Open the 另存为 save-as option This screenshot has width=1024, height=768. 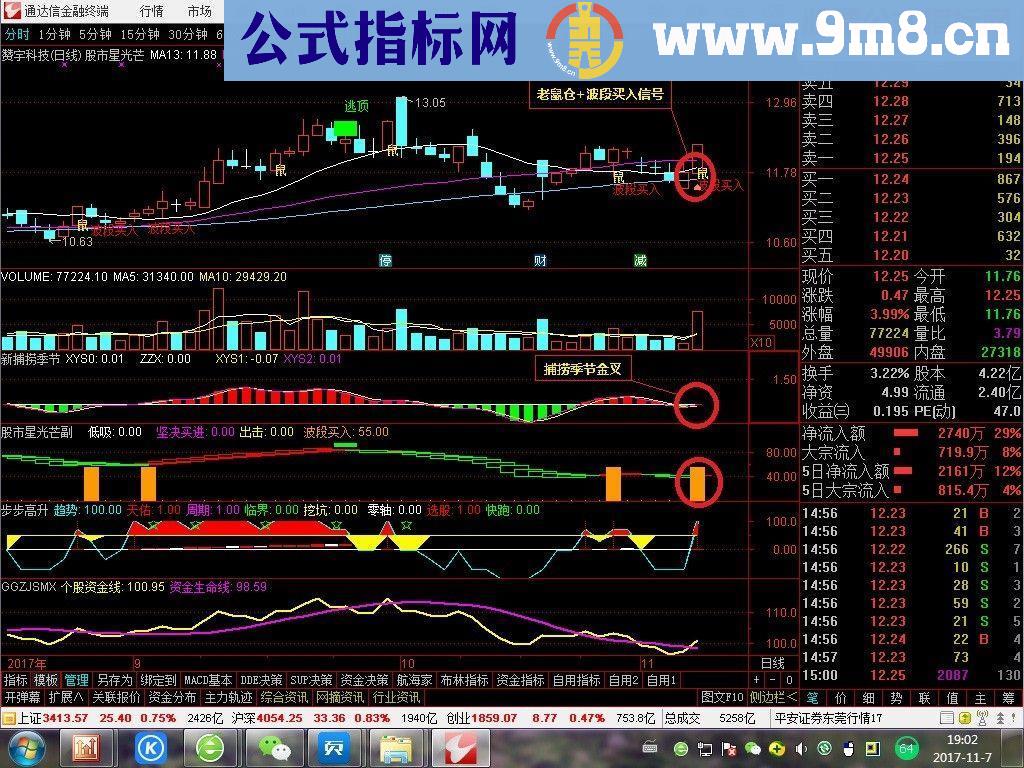pos(113,680)
